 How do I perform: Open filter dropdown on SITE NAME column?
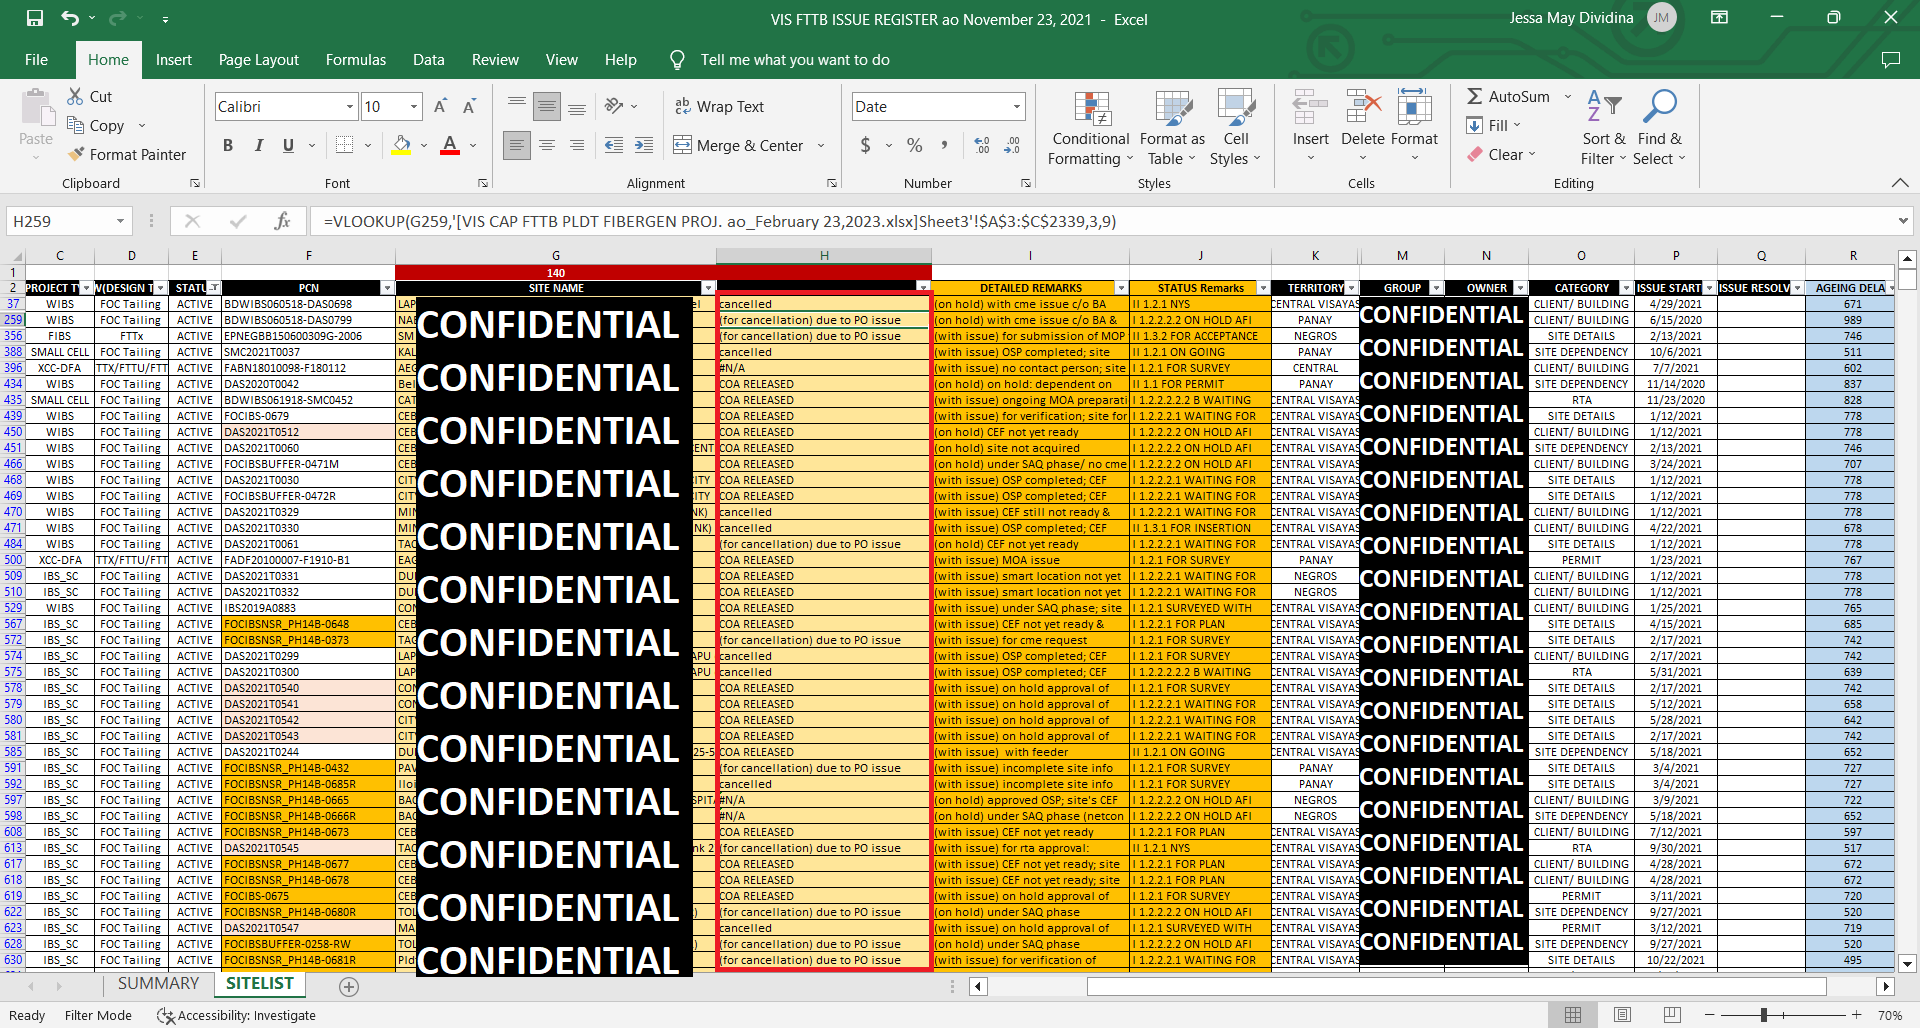[x=708, y=288]
